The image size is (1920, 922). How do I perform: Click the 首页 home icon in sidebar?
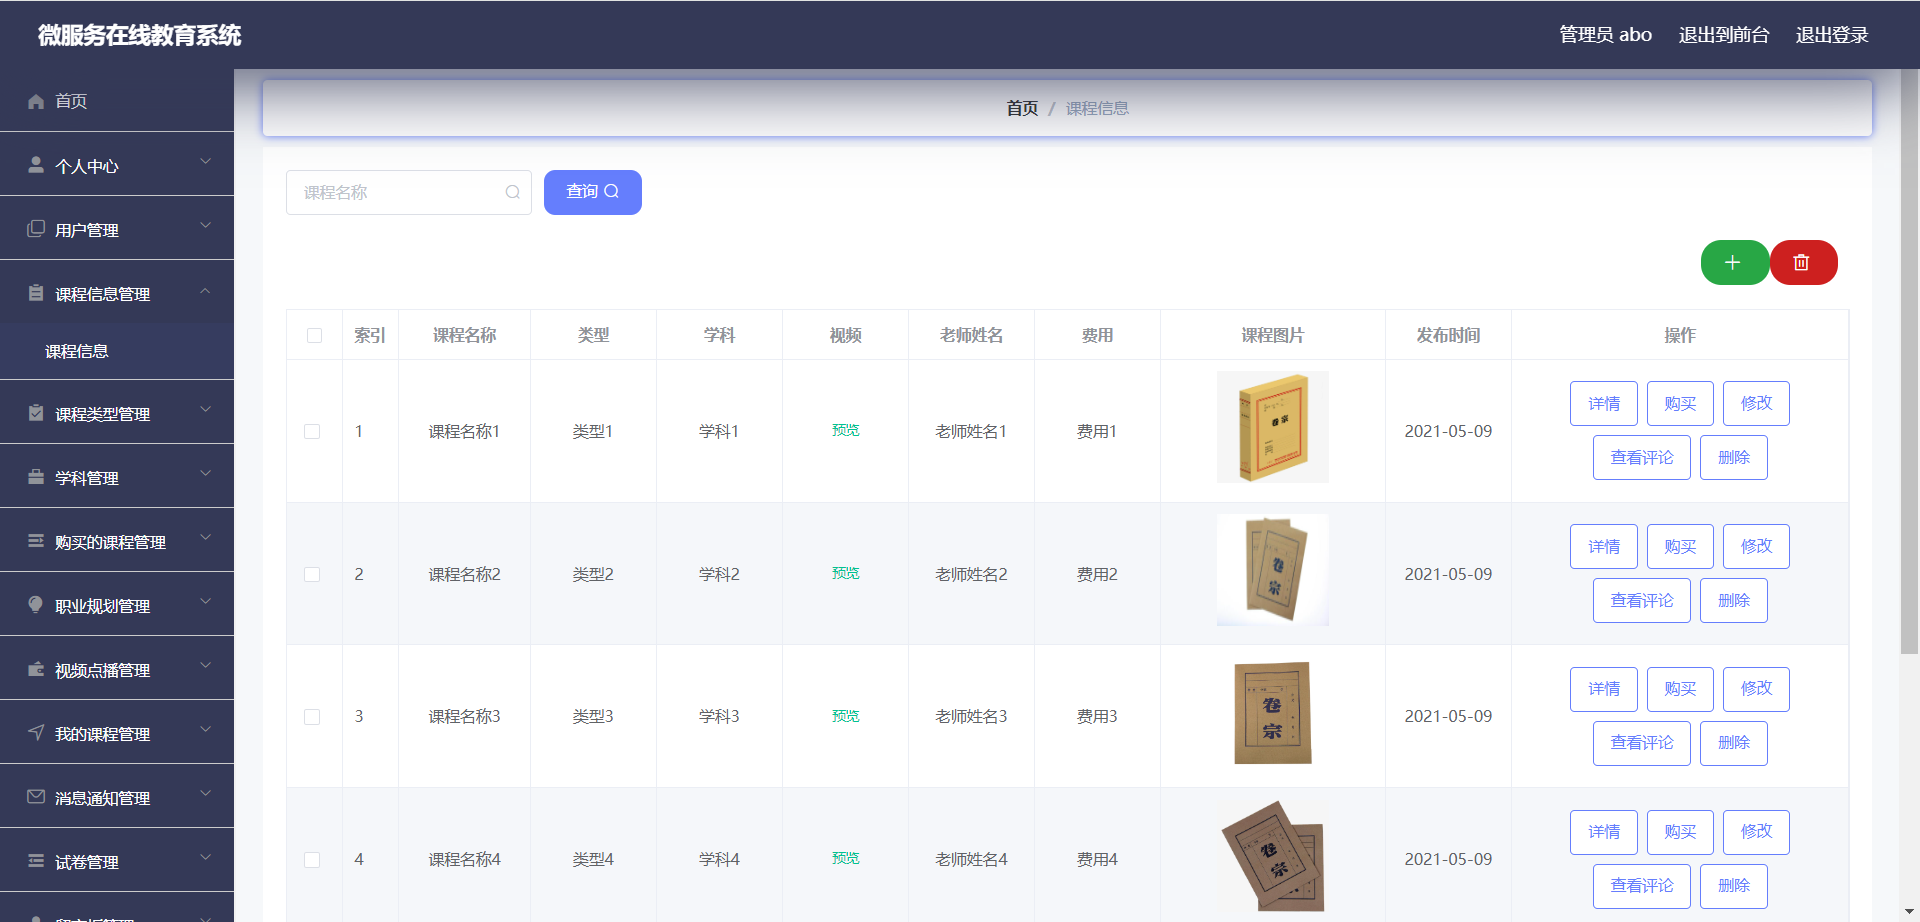[35, 101]
